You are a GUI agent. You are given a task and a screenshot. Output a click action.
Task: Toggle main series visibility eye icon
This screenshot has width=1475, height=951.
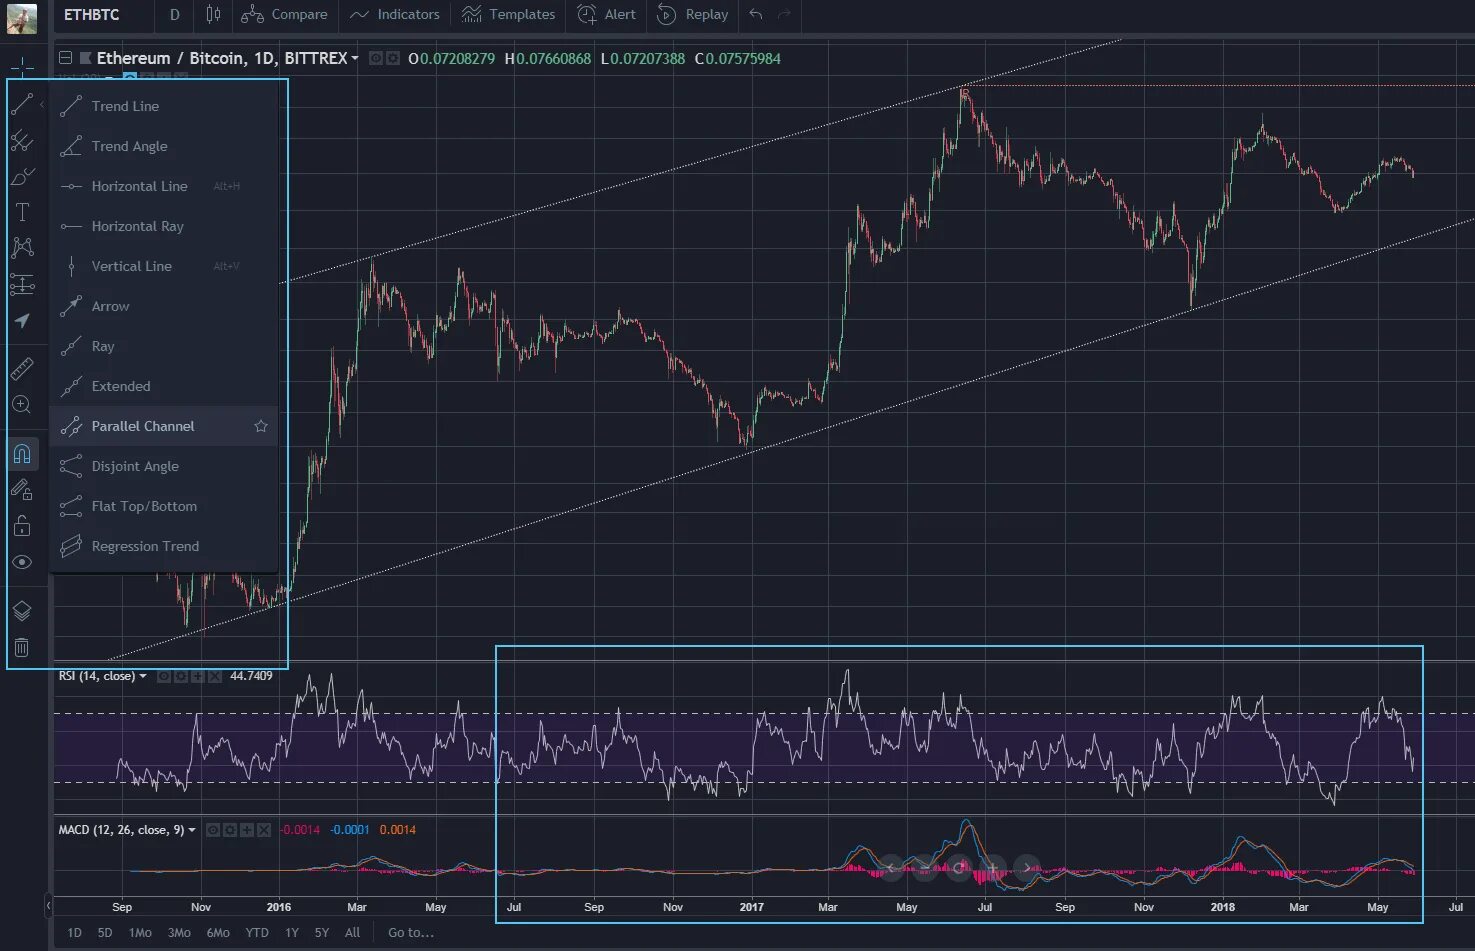pyautogui.click(x=376, y=58)
